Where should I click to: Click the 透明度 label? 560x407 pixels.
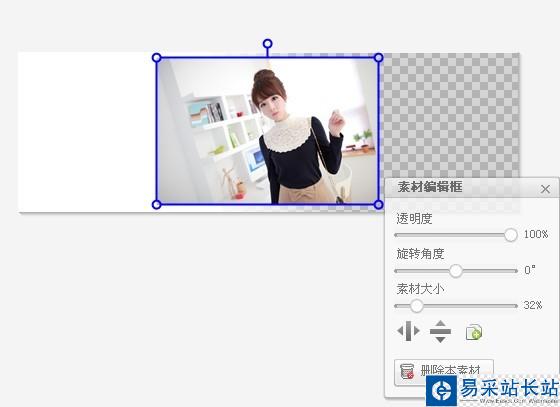point(414,218)
